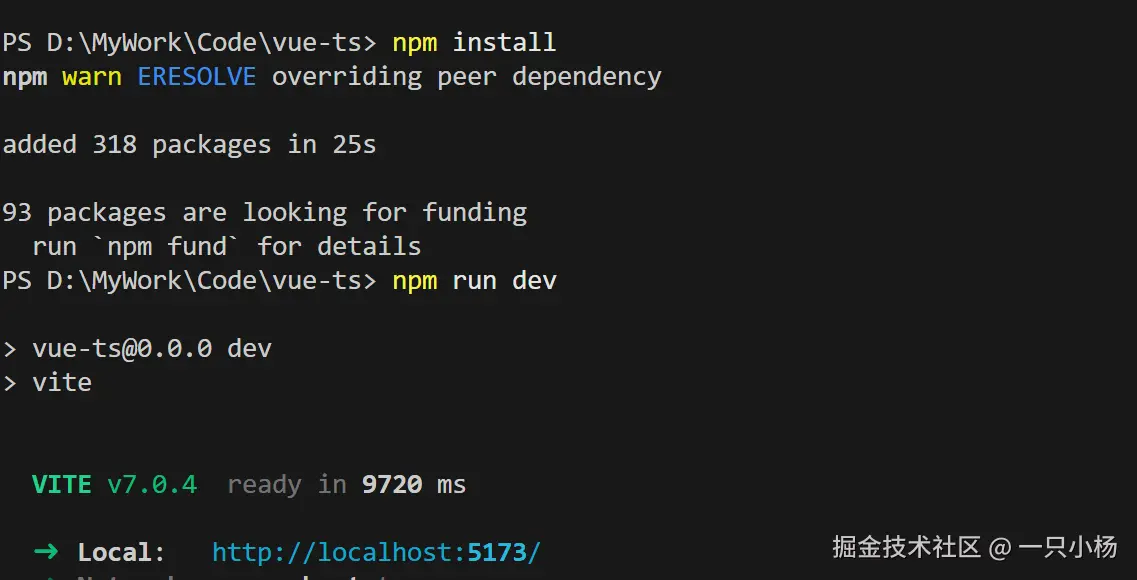Click the 'npm run dev' command text
1137x580 pixels.
click(x=474, y=280)
